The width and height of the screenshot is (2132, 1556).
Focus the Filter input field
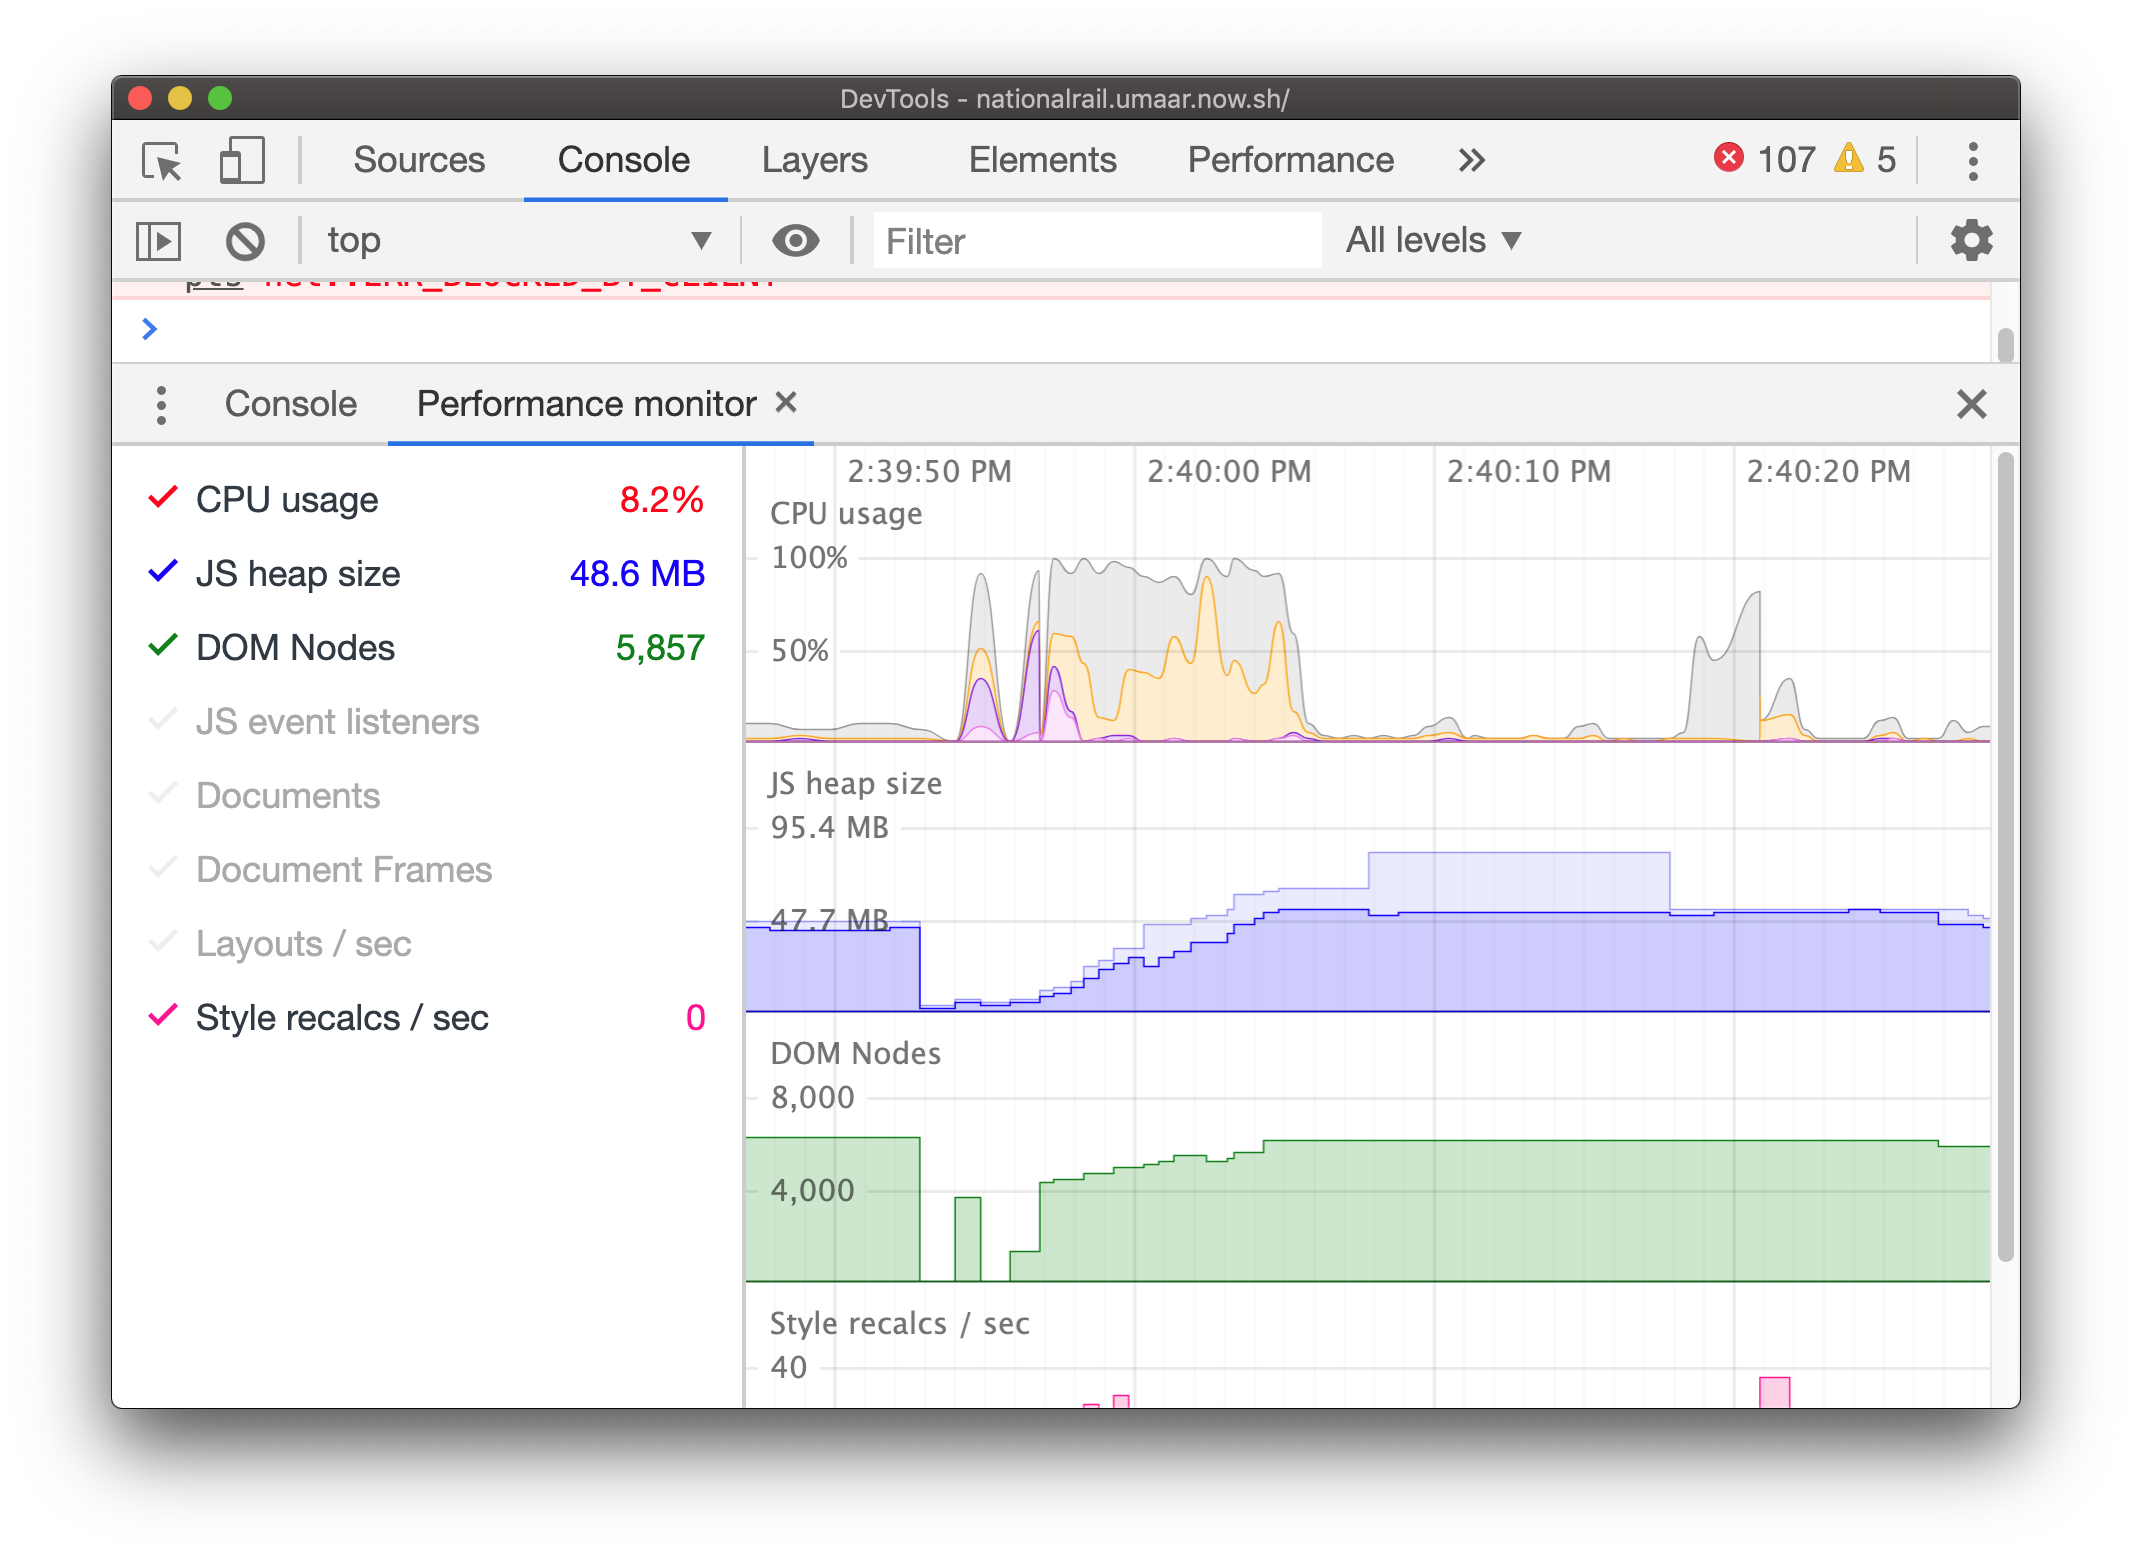coord(1097,241)
